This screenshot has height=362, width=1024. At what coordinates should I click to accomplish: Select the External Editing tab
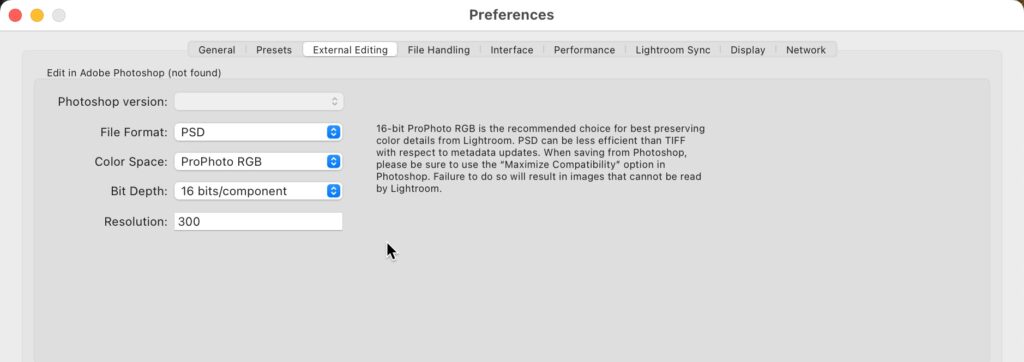(350, 50)
